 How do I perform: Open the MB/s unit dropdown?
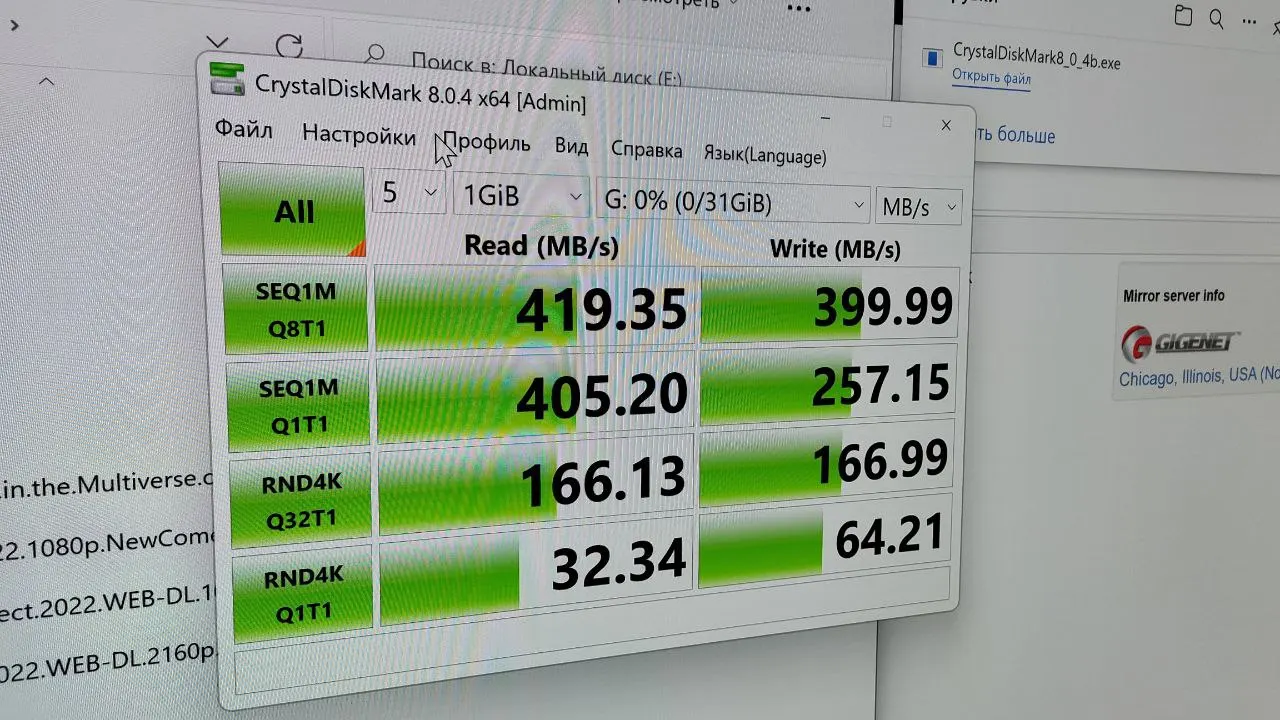click(919, 207)
